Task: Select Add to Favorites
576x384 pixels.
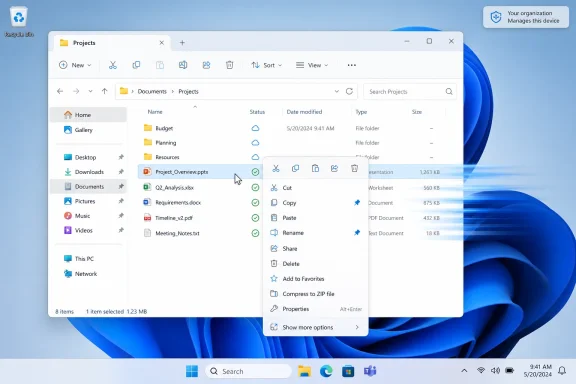Action: pos(316,279)
